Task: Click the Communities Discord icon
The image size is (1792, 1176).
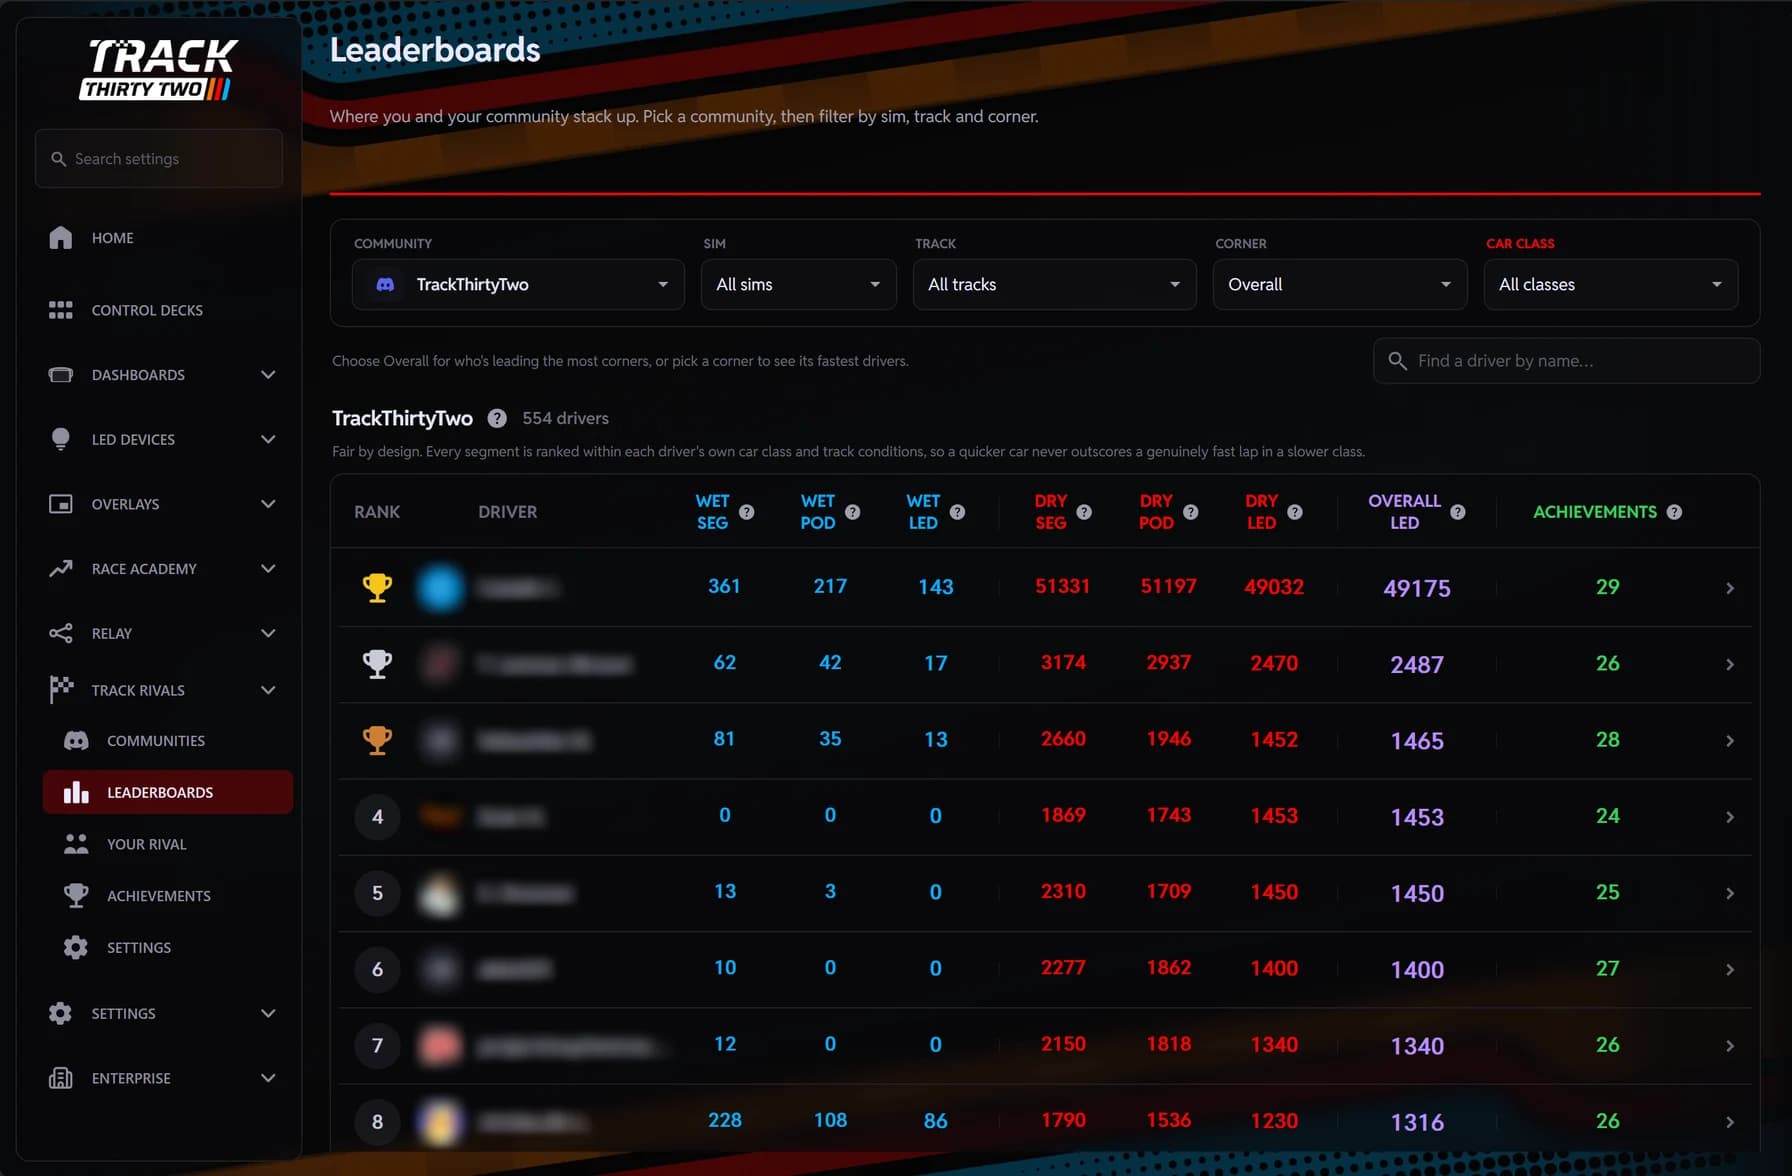Action: [76, 741]
